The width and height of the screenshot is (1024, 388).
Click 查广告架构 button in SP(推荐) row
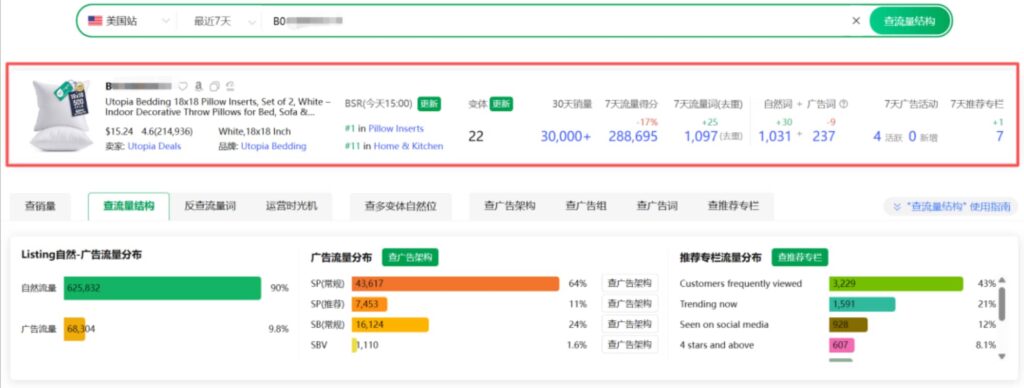coord(630,304)
